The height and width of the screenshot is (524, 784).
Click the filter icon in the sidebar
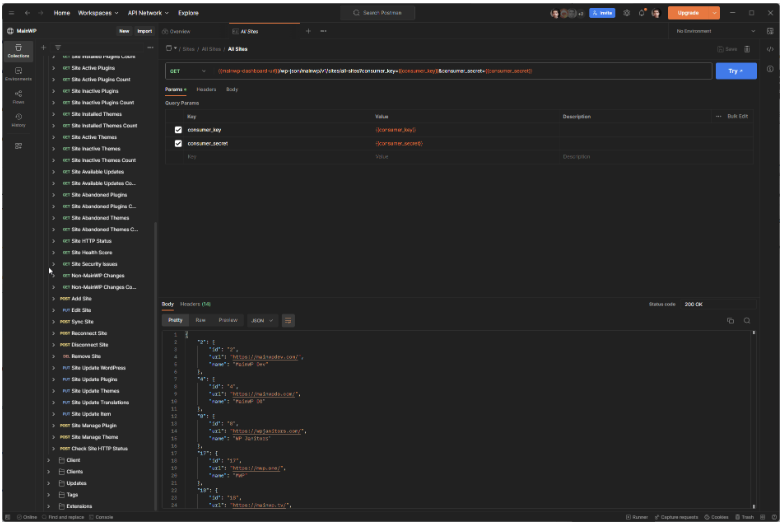[58, 48]
